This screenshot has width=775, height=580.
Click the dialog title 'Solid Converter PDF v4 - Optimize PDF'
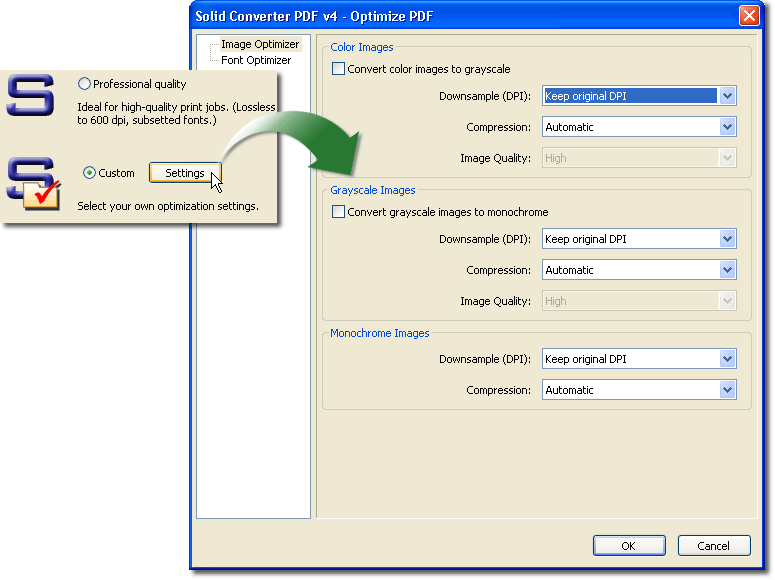314,16
